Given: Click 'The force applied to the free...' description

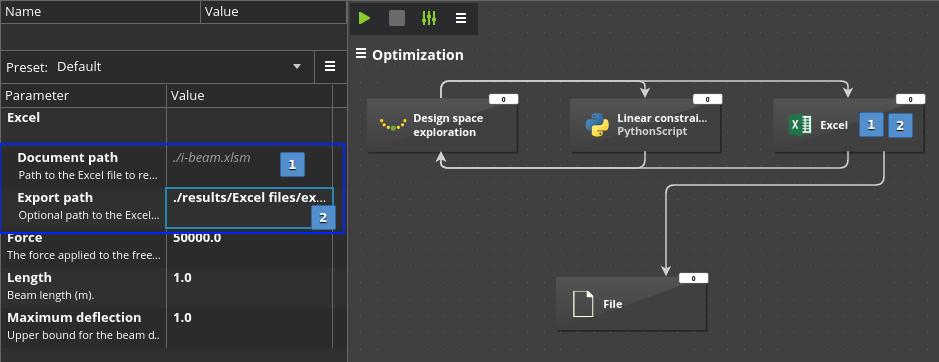Looking at the screenshot, I should click(84, 255).
